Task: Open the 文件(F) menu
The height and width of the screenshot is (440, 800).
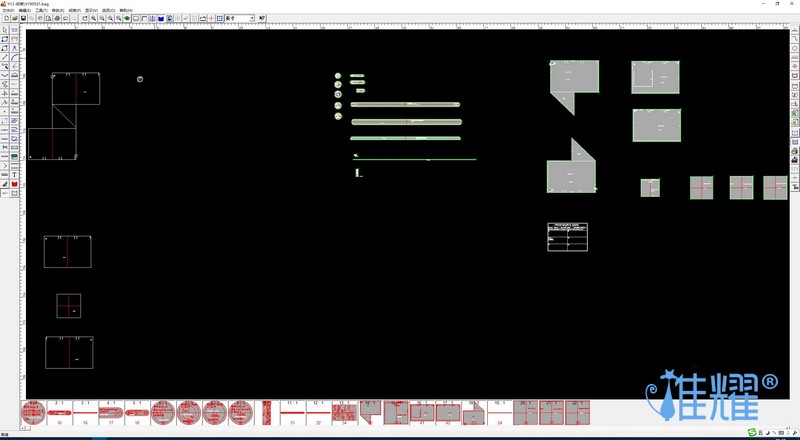Action: (9, 10)
